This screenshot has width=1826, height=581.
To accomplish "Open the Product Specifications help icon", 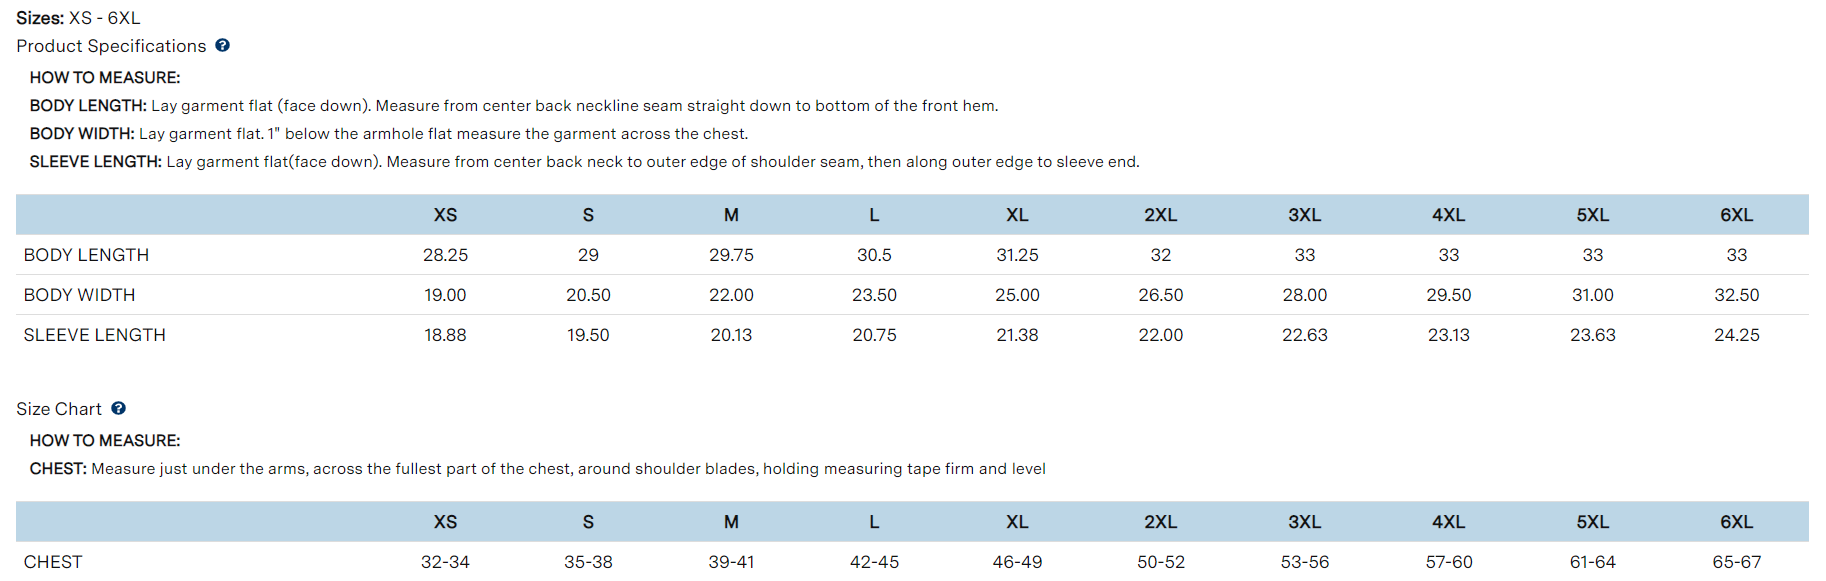I will point(222,45).
